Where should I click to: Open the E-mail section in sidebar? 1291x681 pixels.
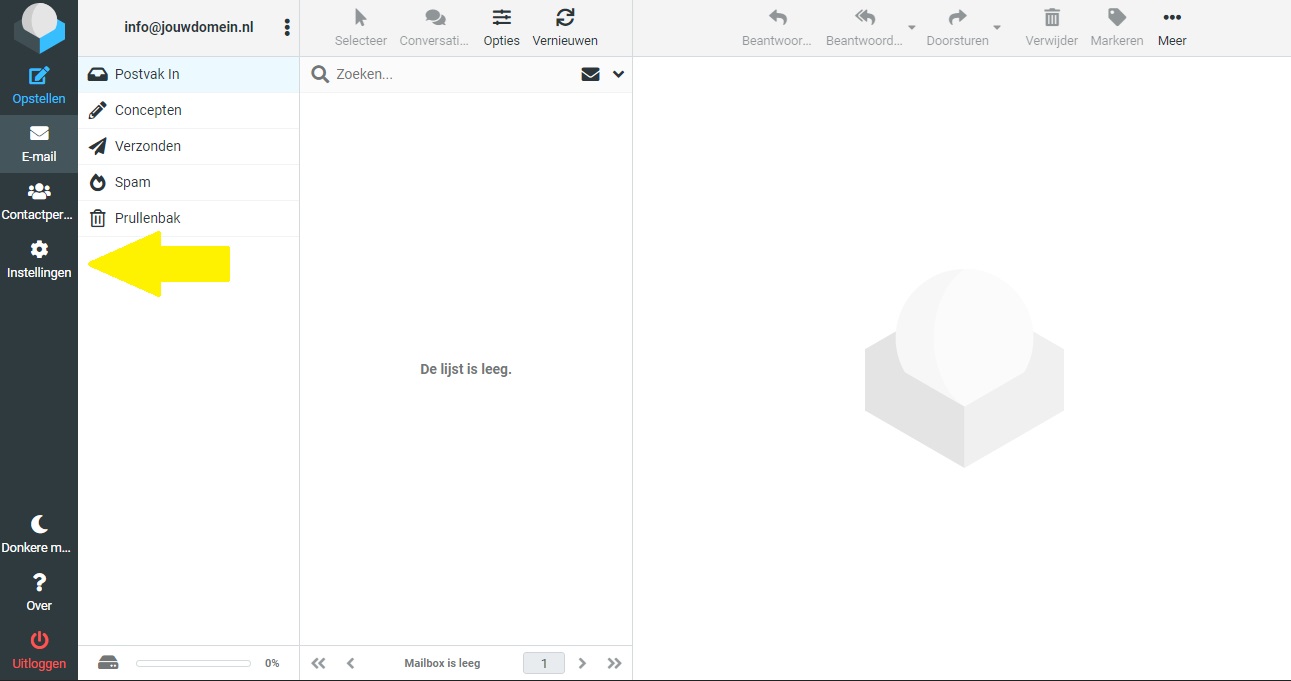tap(39, 144)
